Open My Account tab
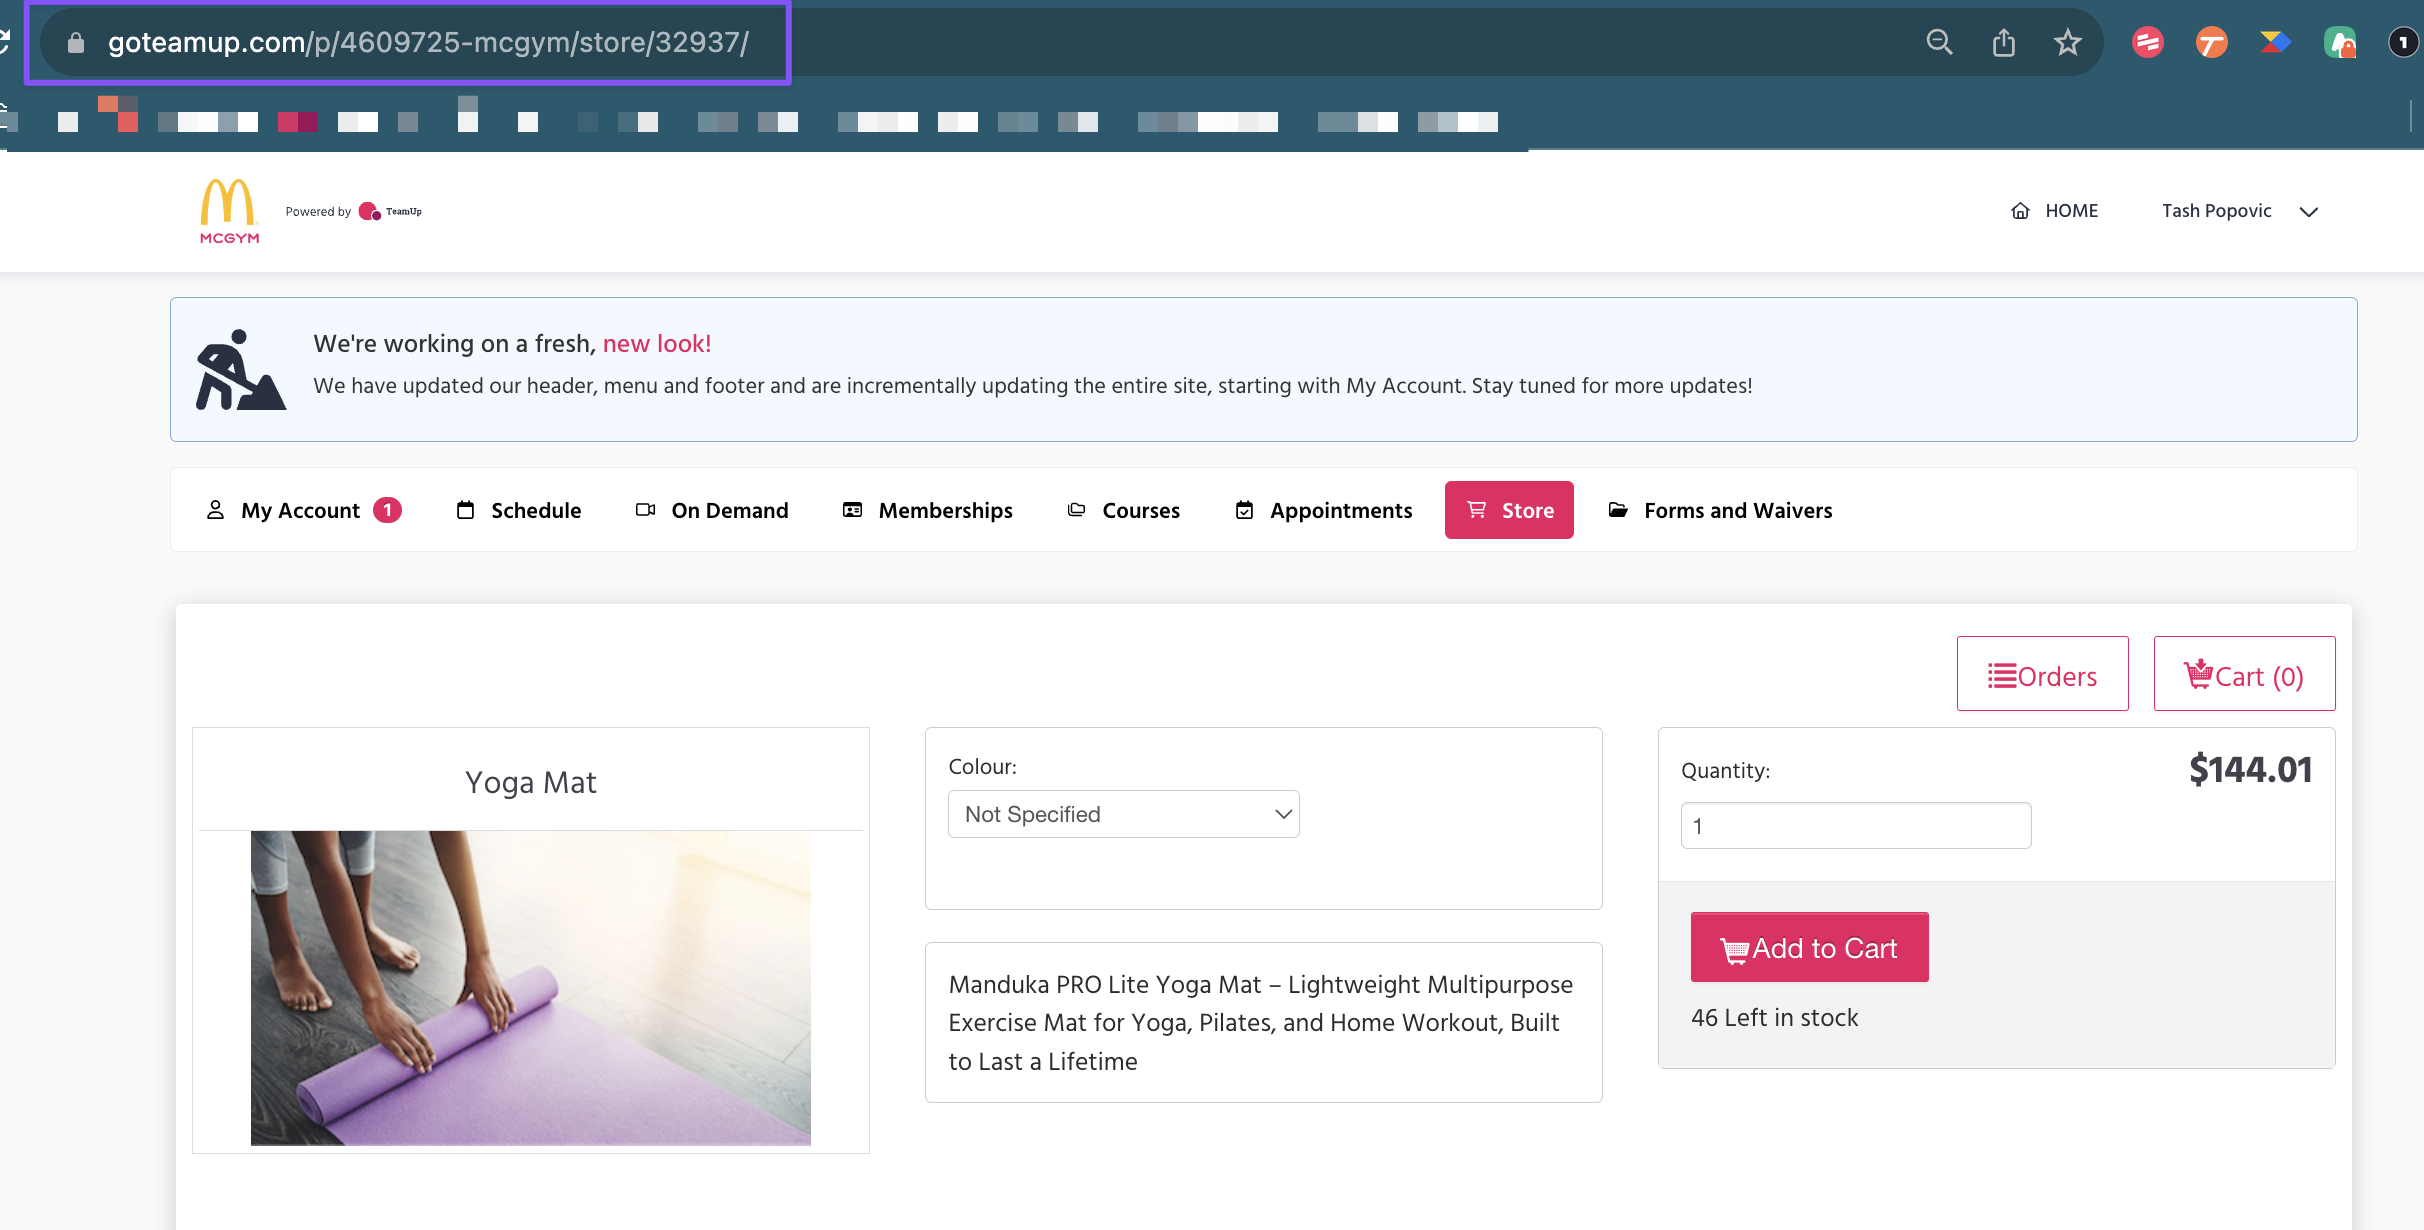This screenshot has width=2424, height=1230. (302, 510)
